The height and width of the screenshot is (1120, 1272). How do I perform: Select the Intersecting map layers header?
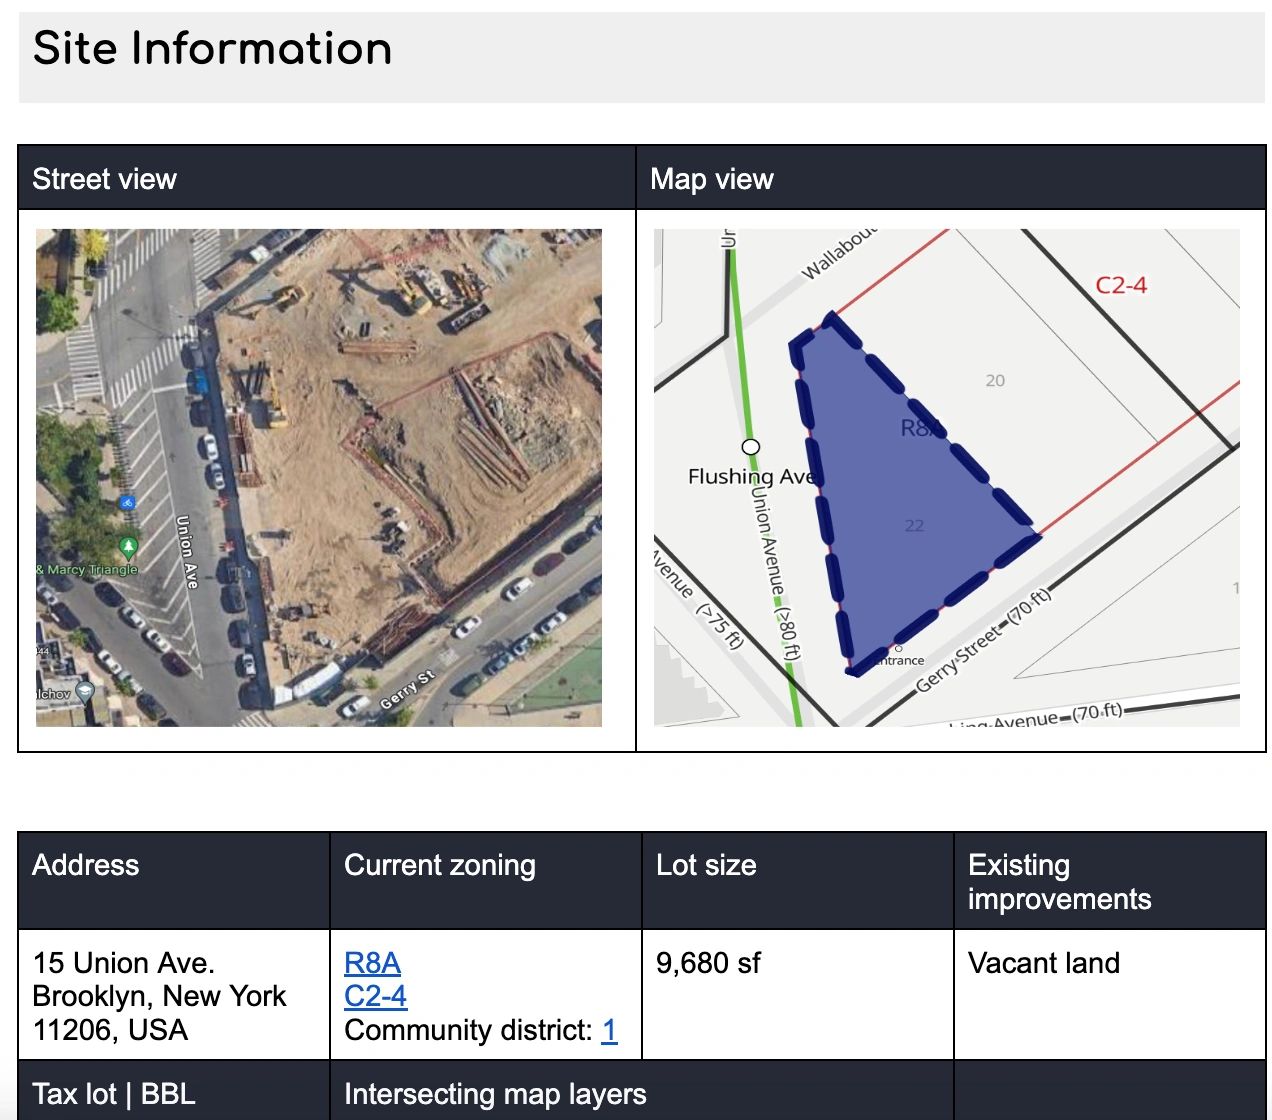tap(642, 1091)
